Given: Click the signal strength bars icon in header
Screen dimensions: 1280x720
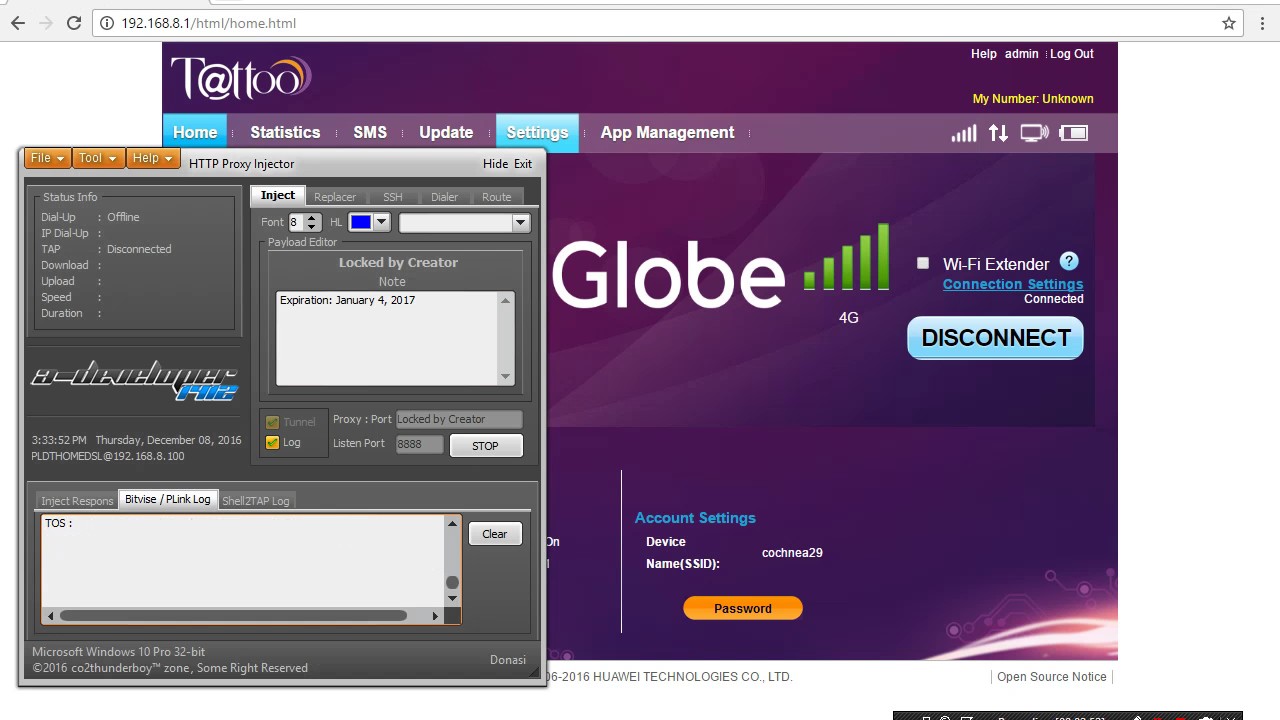Looking at the screenshot, I should [964, 133].
